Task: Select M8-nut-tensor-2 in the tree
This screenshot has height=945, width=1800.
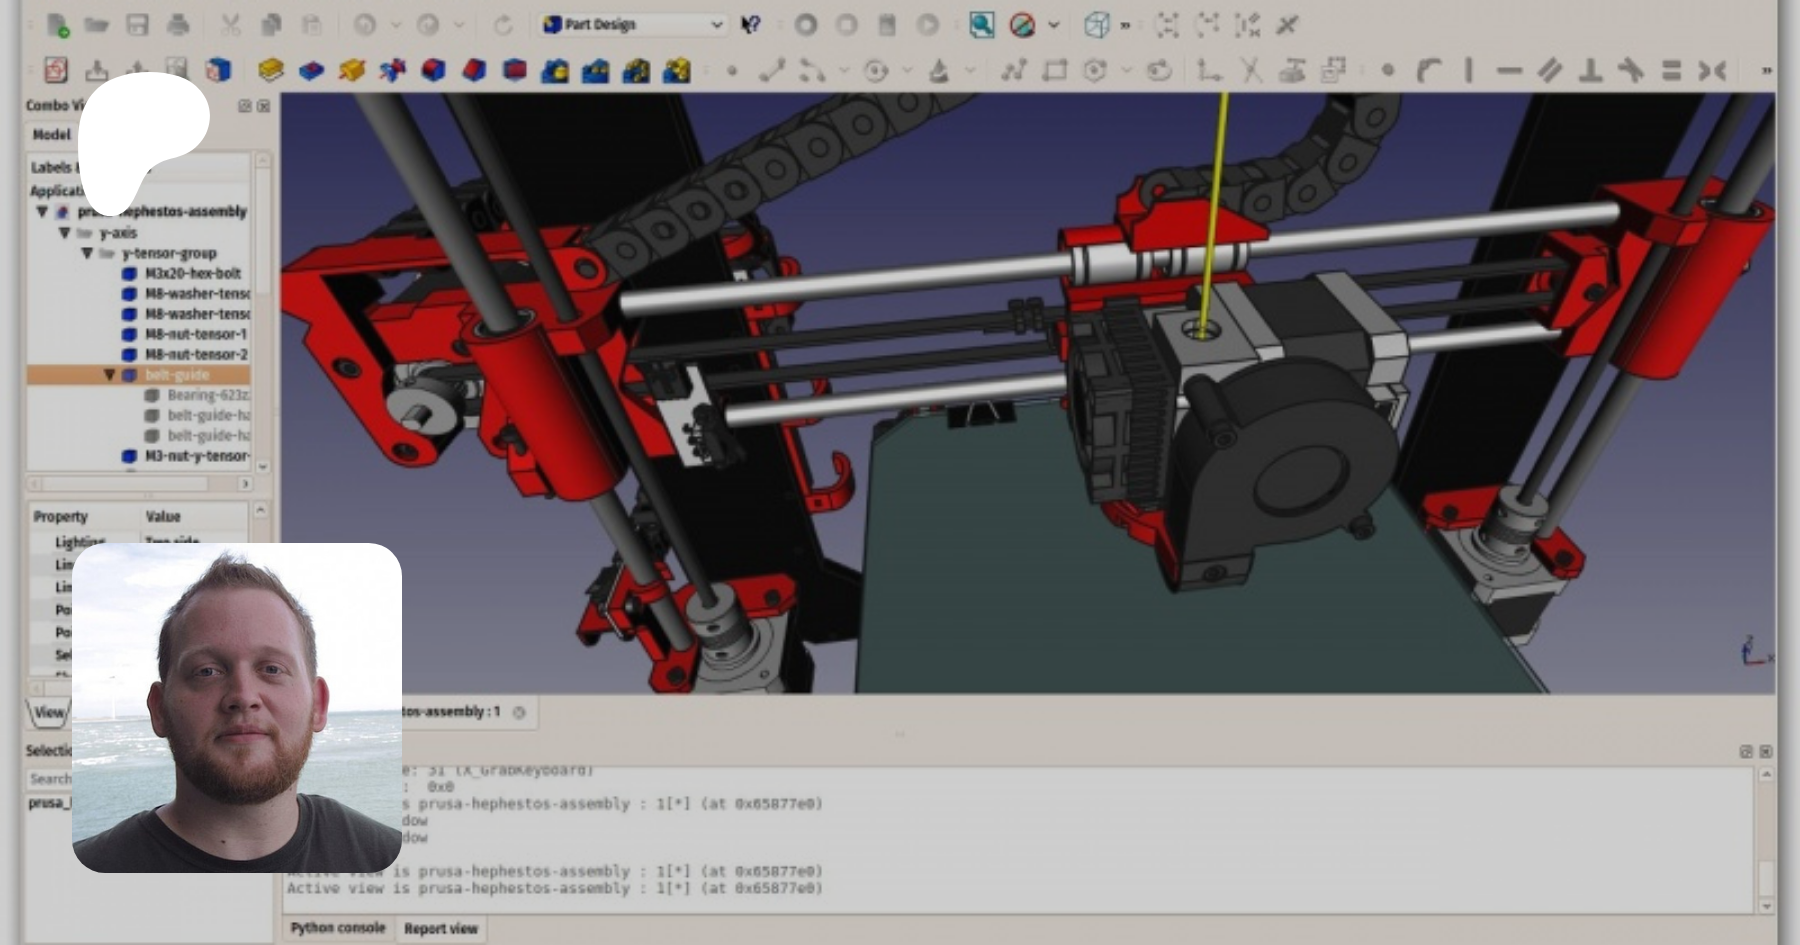Action: tap(196, 354)
